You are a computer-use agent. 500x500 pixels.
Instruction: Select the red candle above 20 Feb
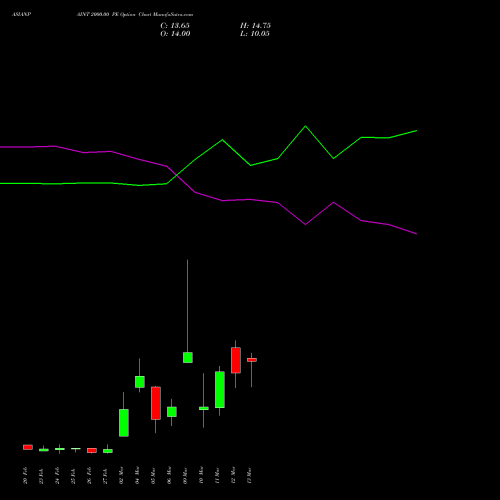[x=28, y=447]
